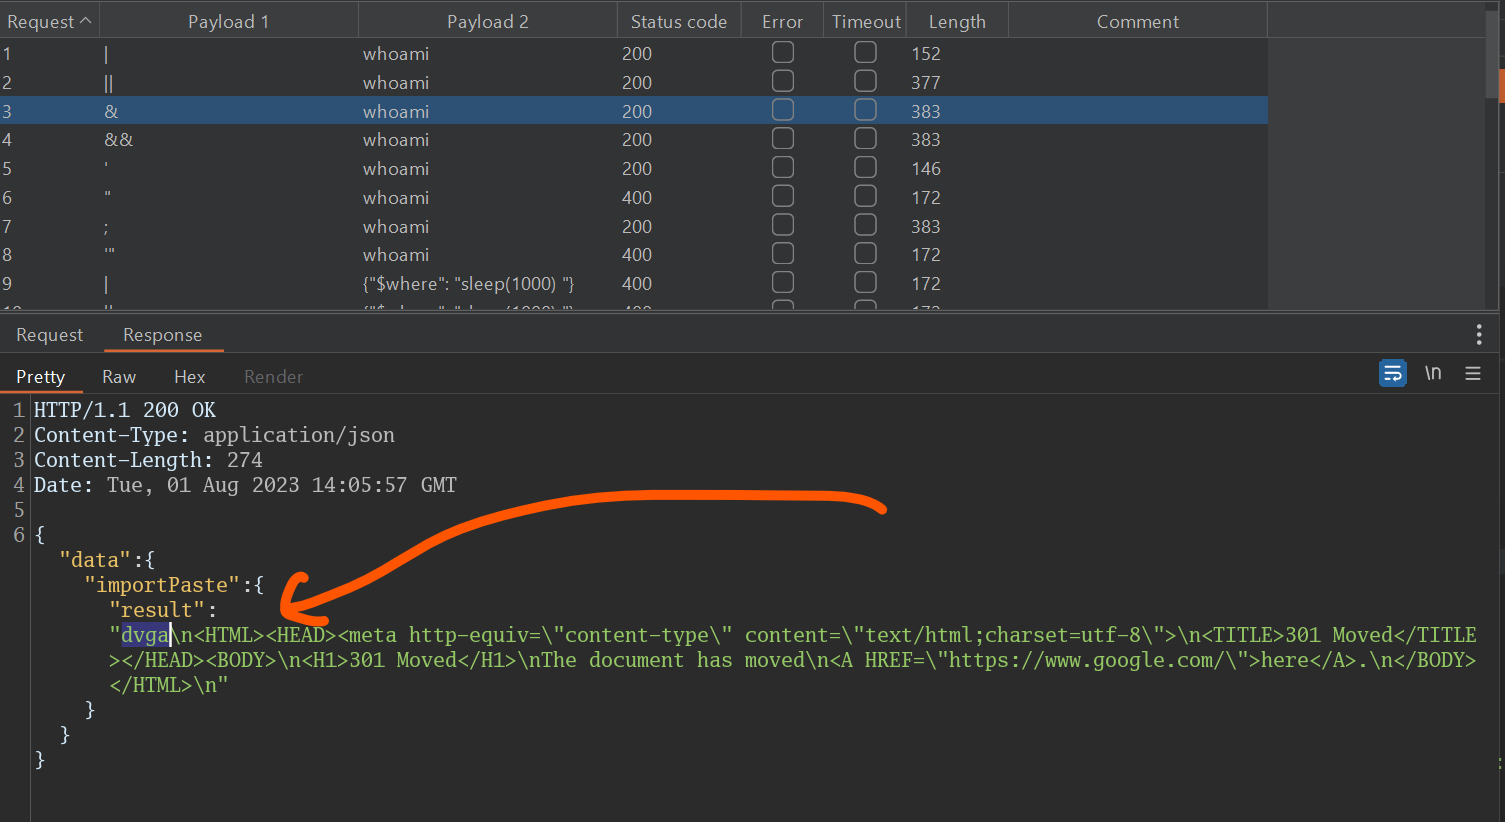Click the highlighted "dvga" text in response

coord(145,635)
